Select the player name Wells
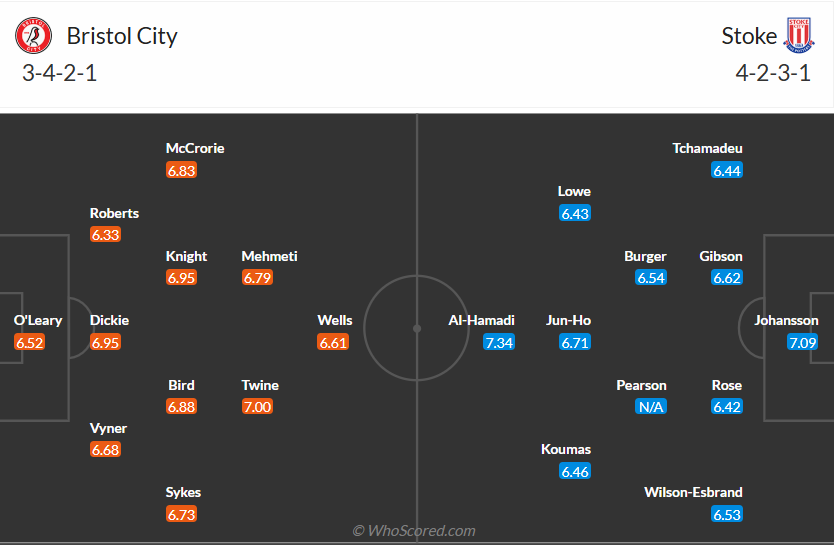This screenshot has width=835, height=545. (x=335, y=320)
